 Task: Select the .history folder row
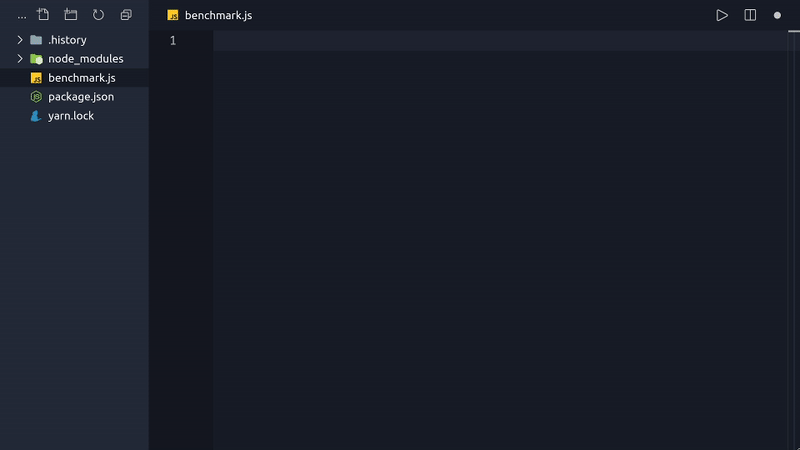[x=74, y=39]
